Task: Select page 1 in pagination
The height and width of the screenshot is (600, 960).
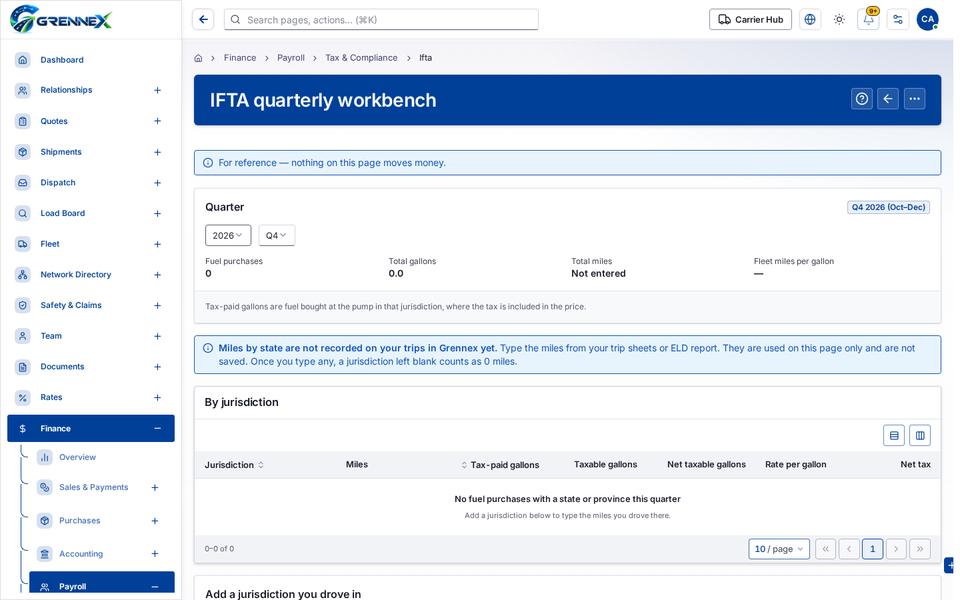Action: pyautogui.click(x=872, y=549)
